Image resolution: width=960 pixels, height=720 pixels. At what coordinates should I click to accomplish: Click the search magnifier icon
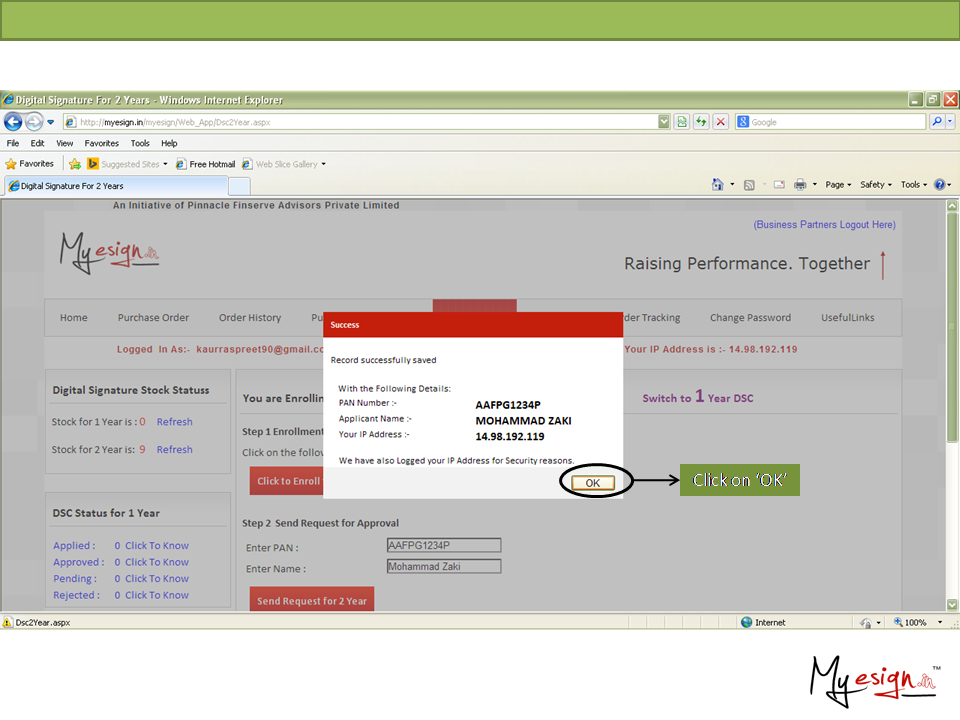tap(937, 122)
